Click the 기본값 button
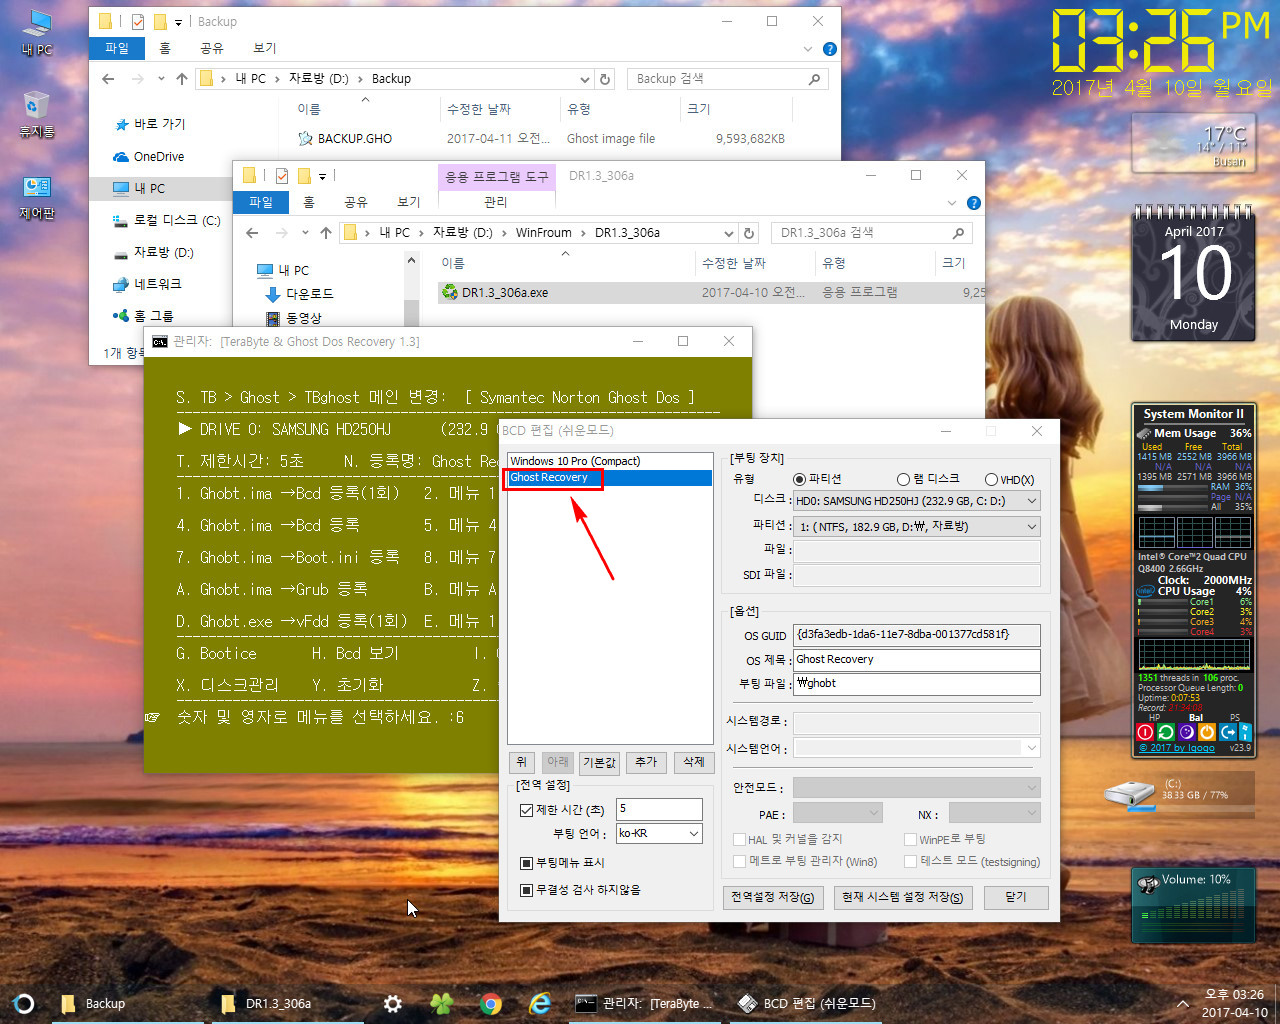1280x1024 pixels. coord(599,762)
